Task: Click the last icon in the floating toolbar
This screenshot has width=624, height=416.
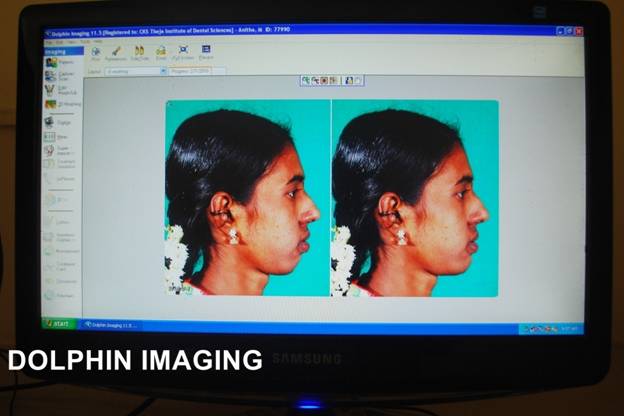Action: coord(358,81)
